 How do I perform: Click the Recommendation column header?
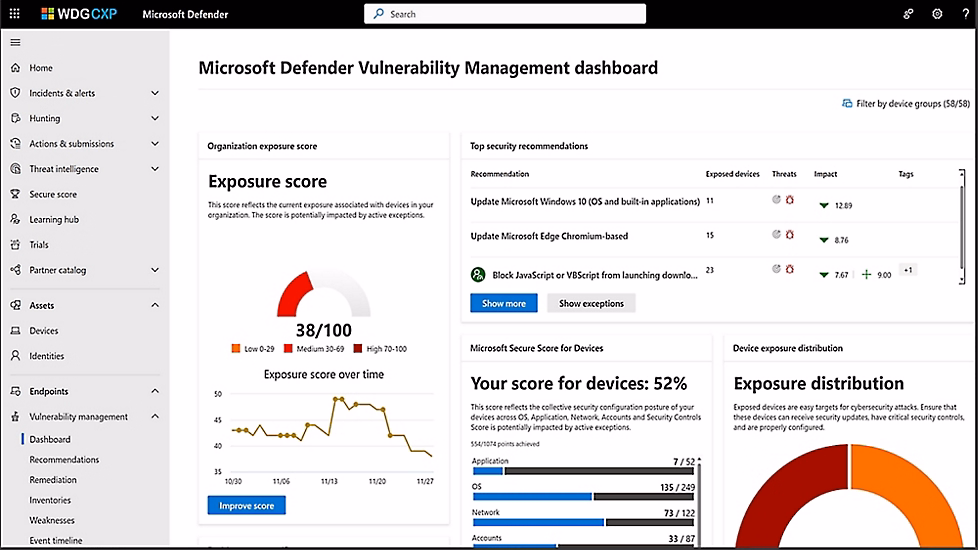tap(500, 174)
